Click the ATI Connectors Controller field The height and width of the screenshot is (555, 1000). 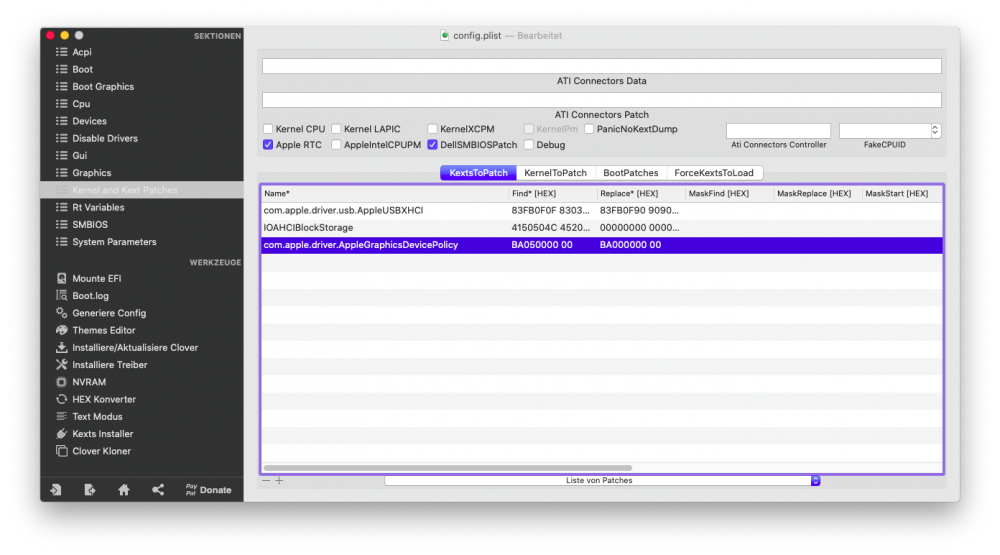pos(778,131)
